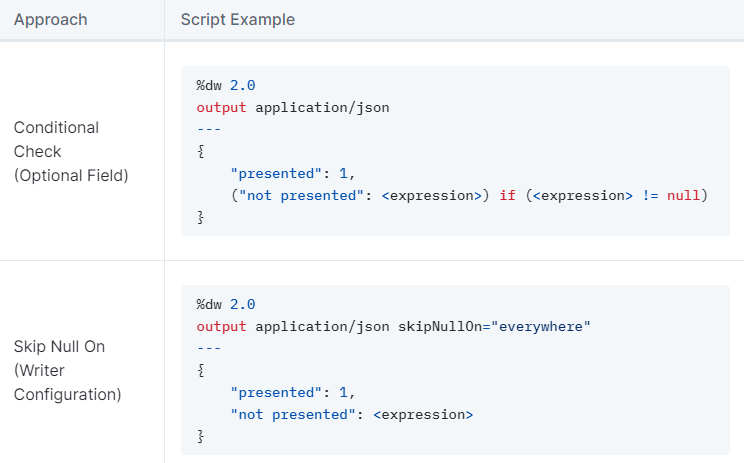This screenshot has width=744, height=463.
Task: Click the != operator in first script
Action: pos(650,195)
